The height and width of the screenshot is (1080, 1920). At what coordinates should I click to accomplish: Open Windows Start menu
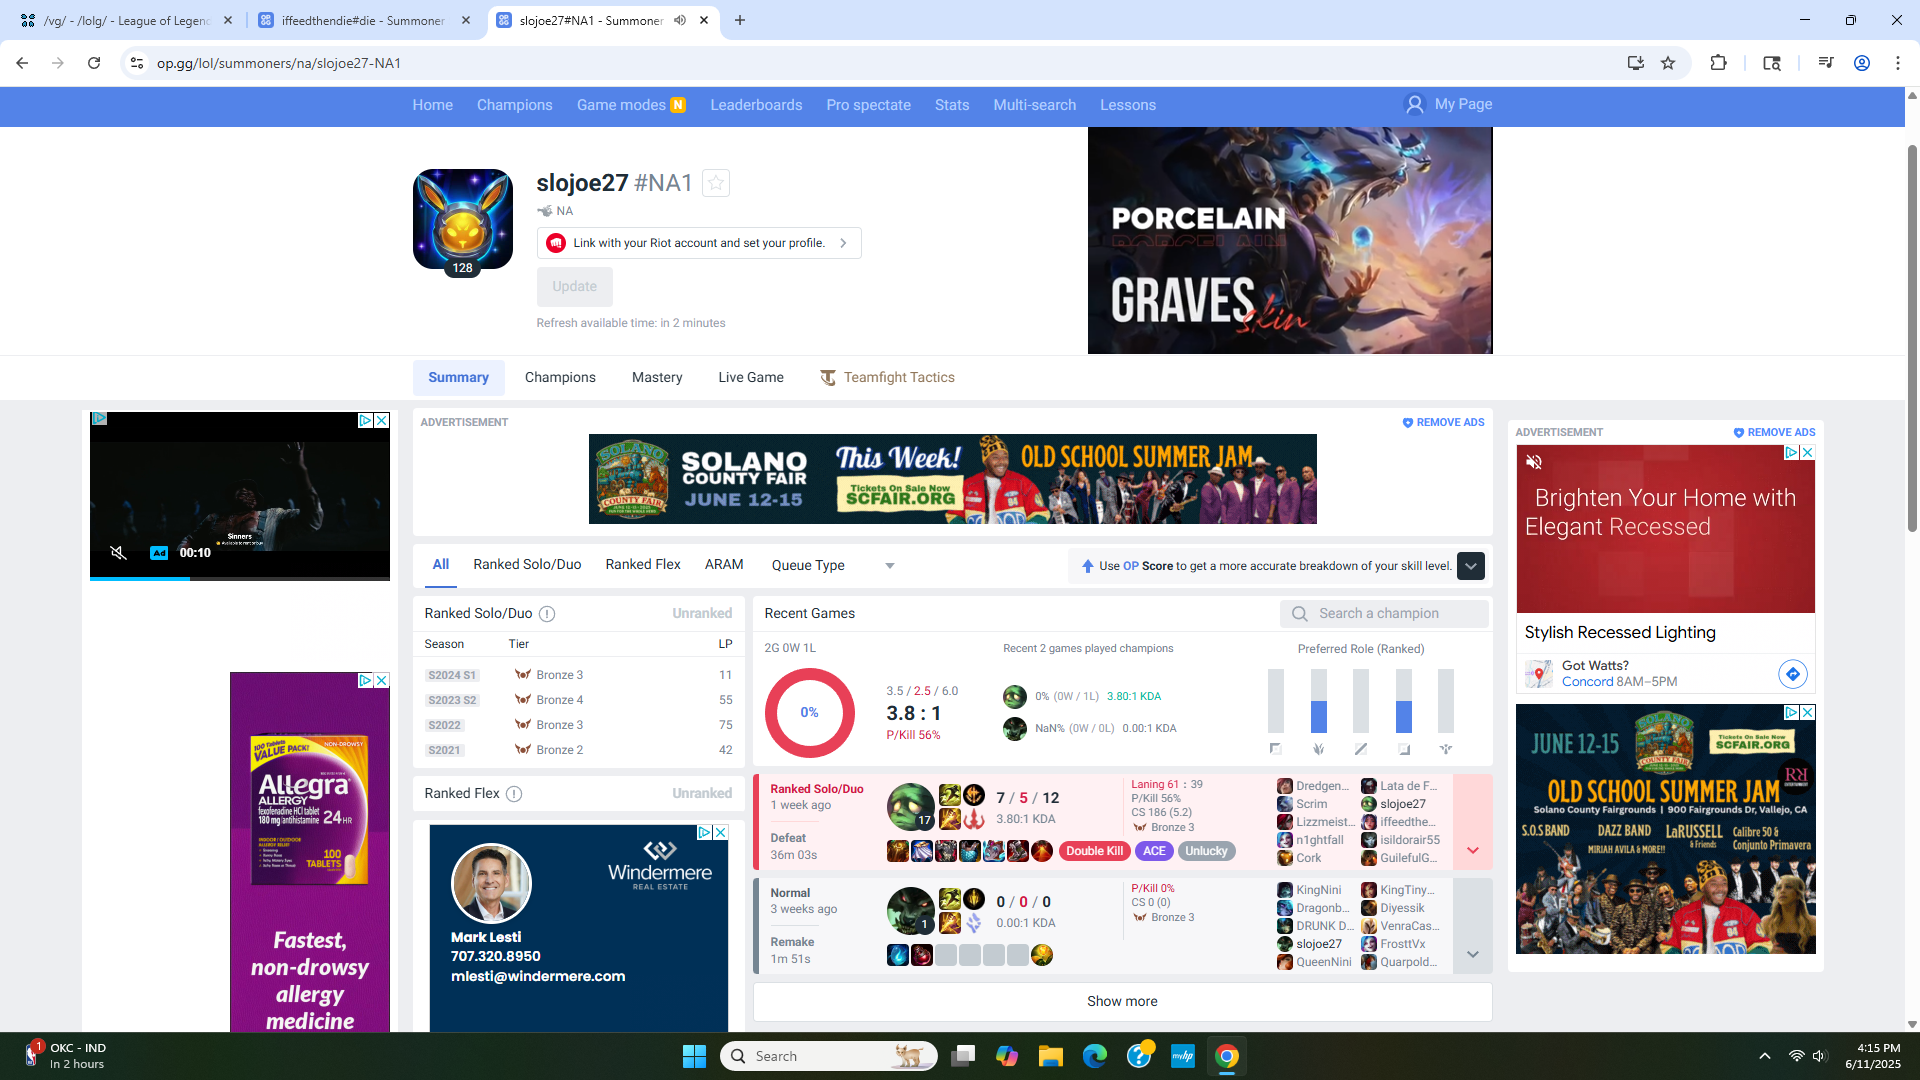(x=694, y=1056)
